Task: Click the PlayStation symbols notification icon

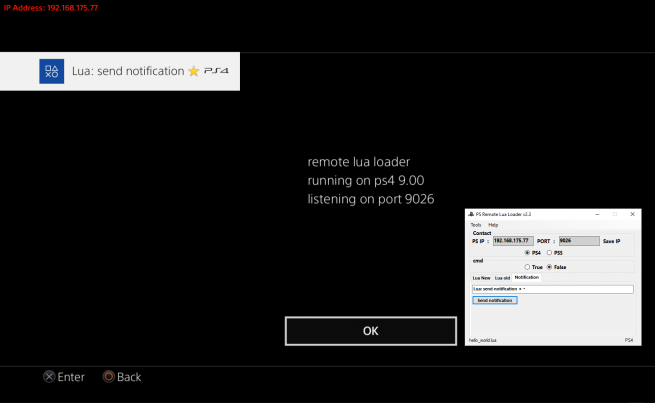Action: point(51,71)
